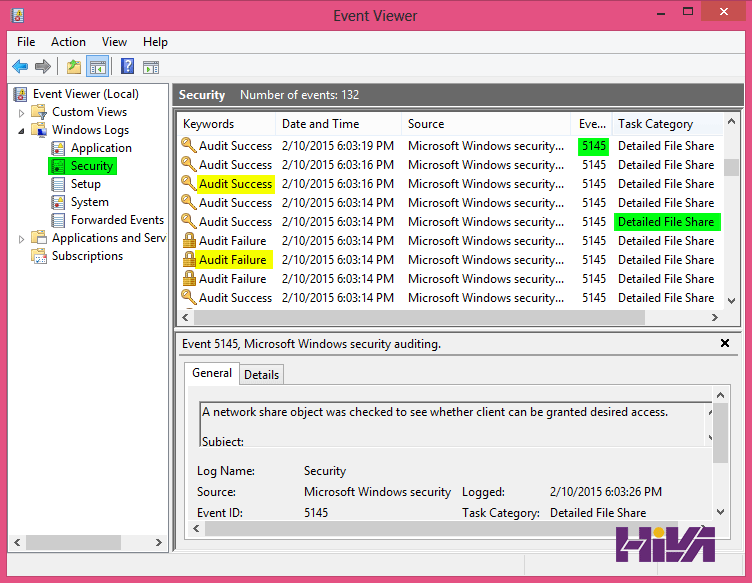Click the System log icon
This screenshot has height=583, width=752.
click(x=58, y=202)
